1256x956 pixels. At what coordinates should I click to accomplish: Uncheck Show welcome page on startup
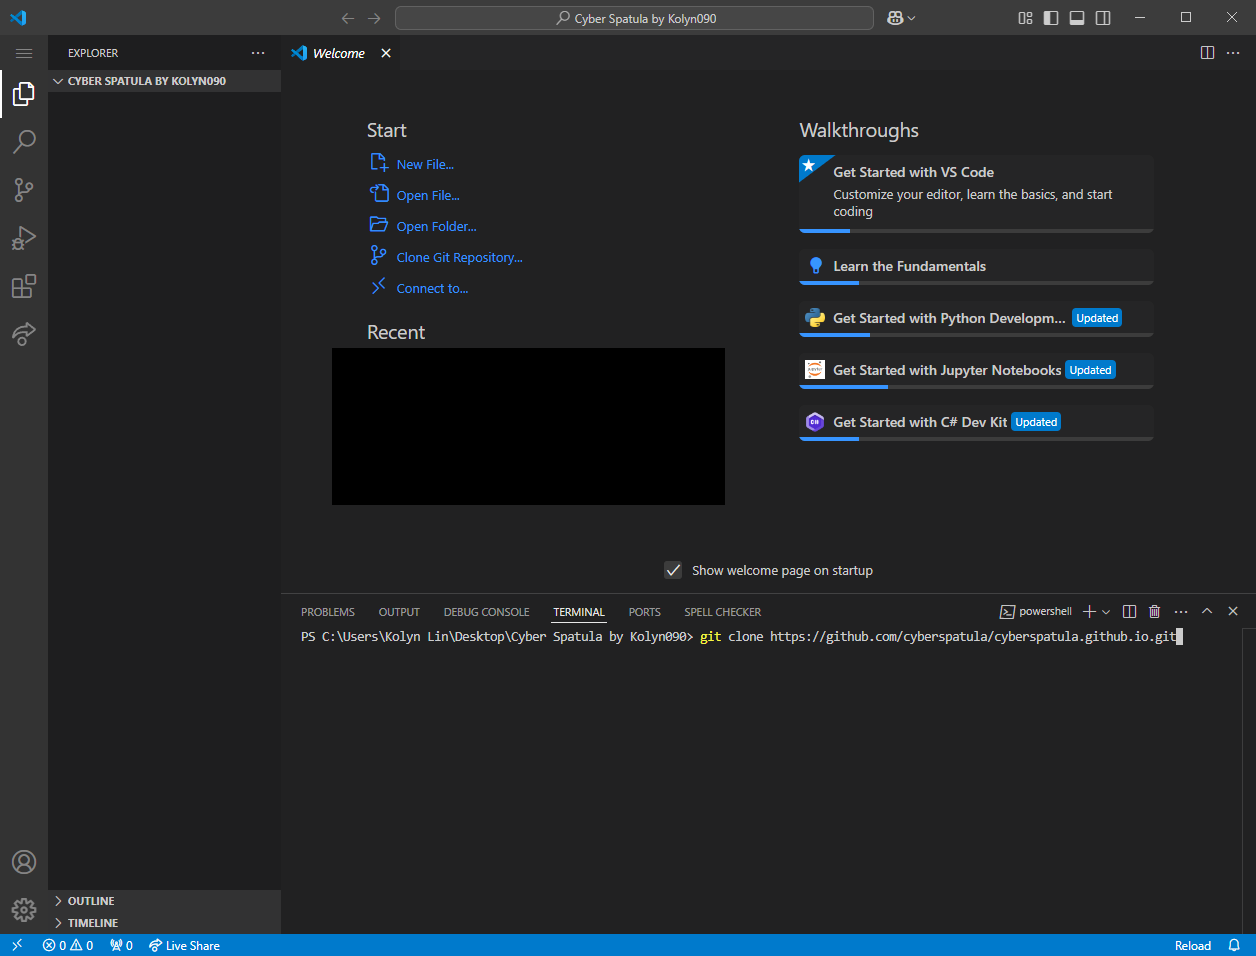click(673, 570)
